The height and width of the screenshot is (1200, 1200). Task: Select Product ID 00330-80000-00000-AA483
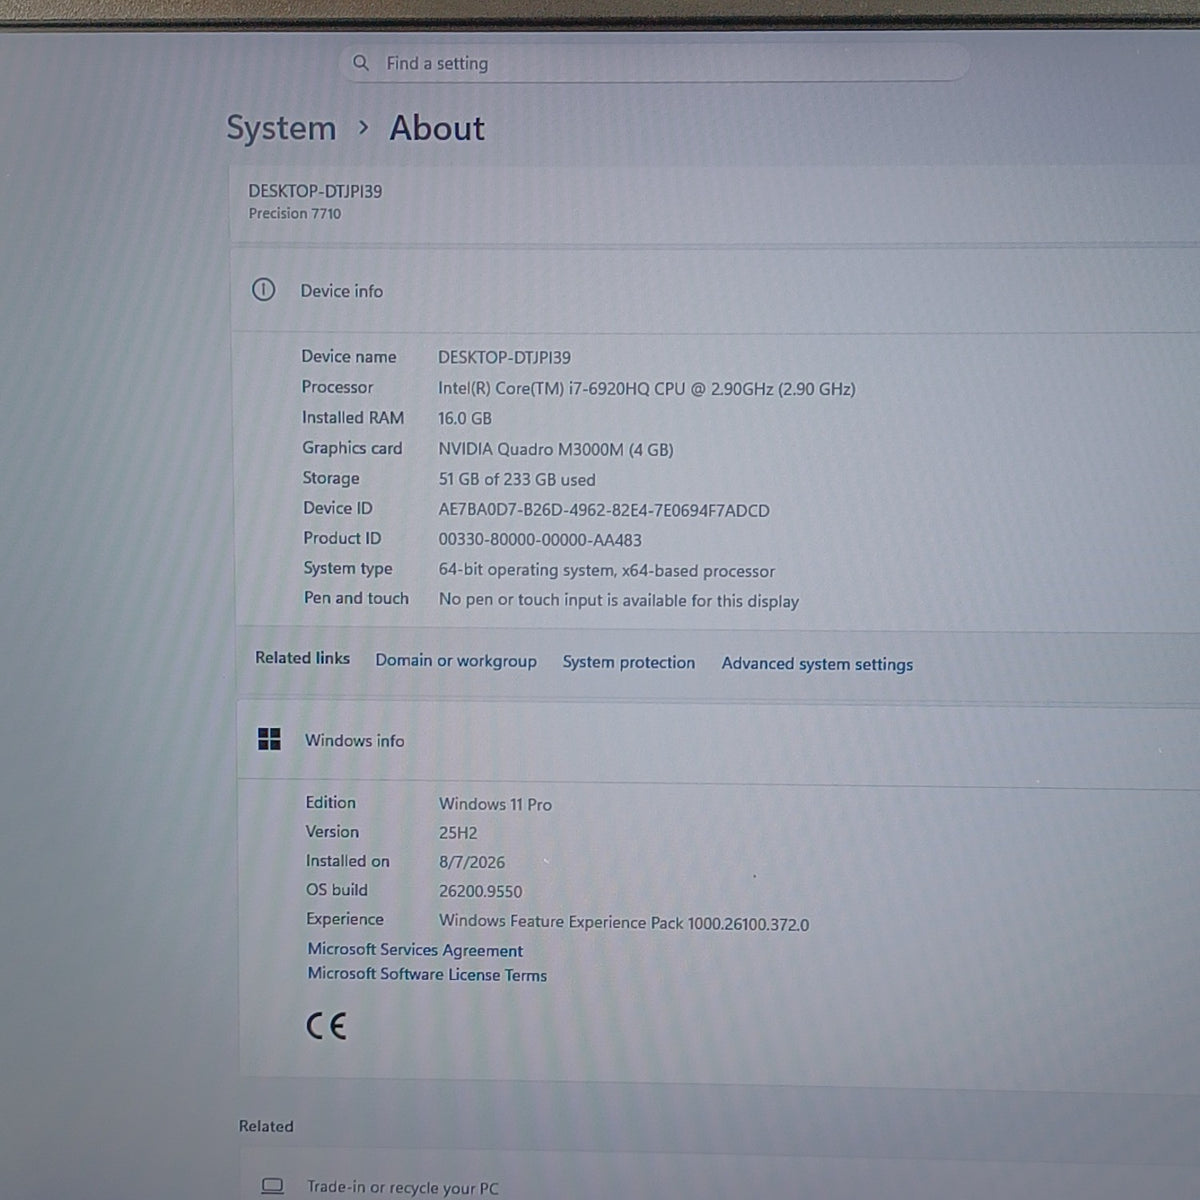[x=540, y=540]
